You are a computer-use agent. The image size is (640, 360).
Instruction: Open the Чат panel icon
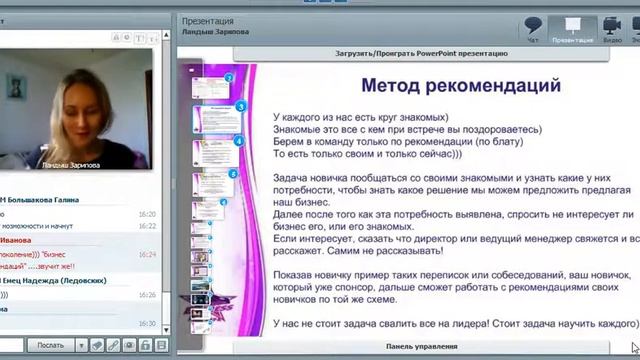click(533, 29)
